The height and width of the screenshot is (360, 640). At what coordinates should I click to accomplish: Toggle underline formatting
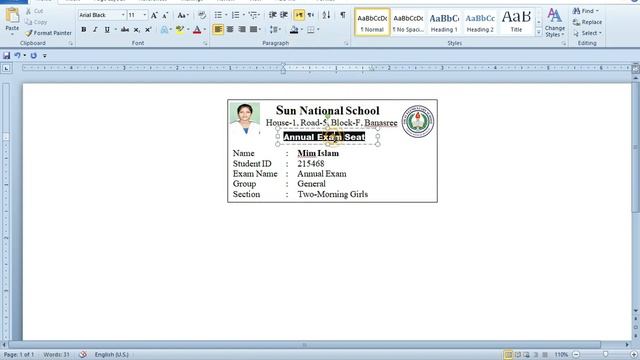click(x=107, y=29)
